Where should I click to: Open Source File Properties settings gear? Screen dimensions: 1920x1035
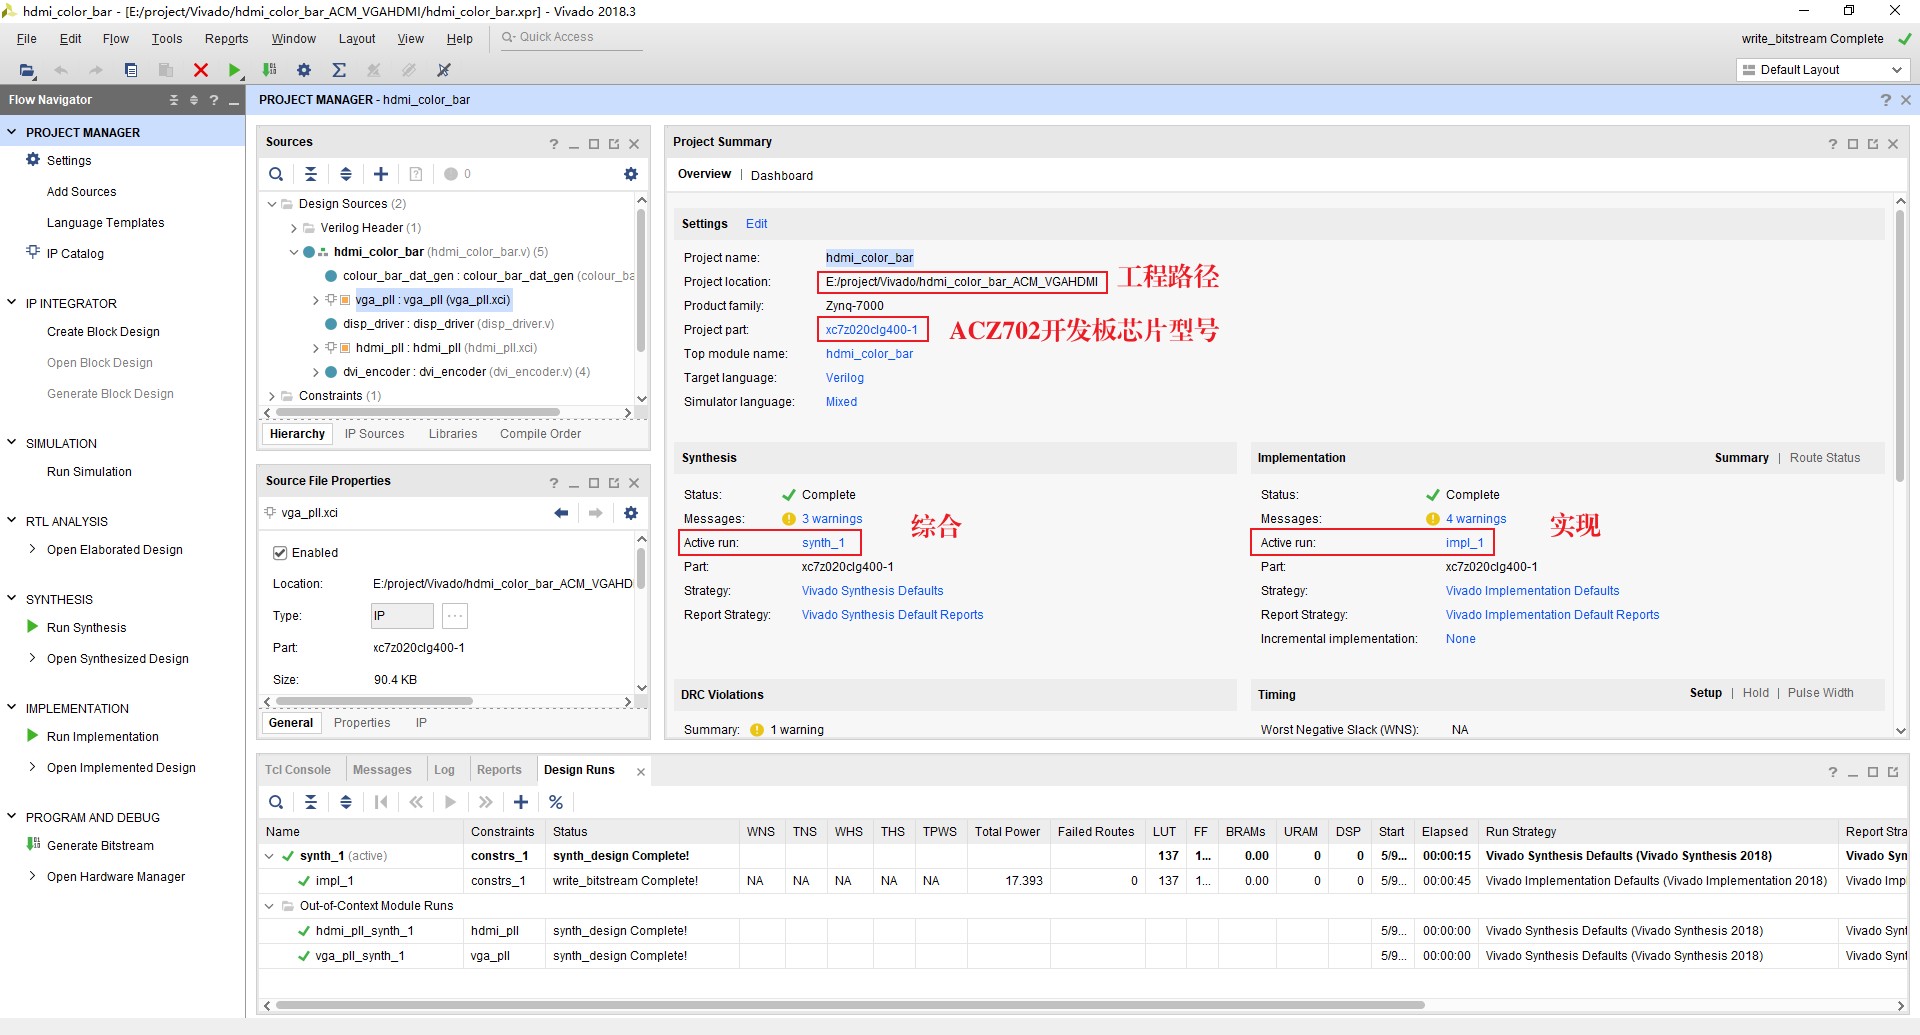pos(631,513)
